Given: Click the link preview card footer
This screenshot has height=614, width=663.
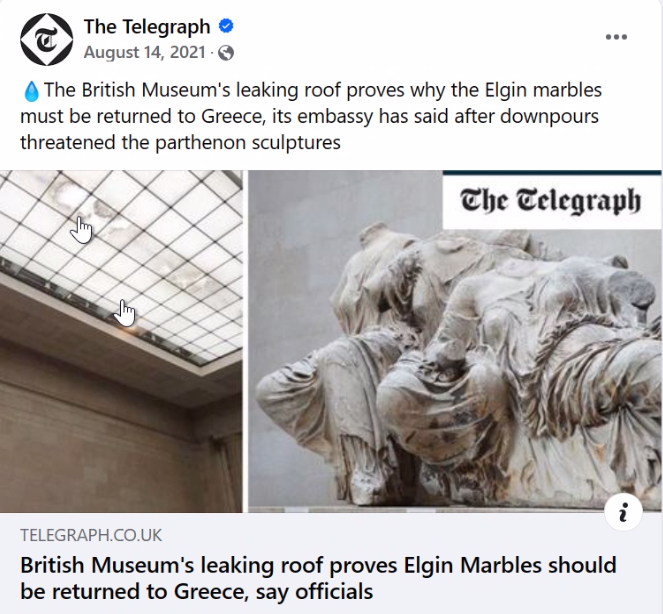Looking at the screenshot, I should (331, 563).
